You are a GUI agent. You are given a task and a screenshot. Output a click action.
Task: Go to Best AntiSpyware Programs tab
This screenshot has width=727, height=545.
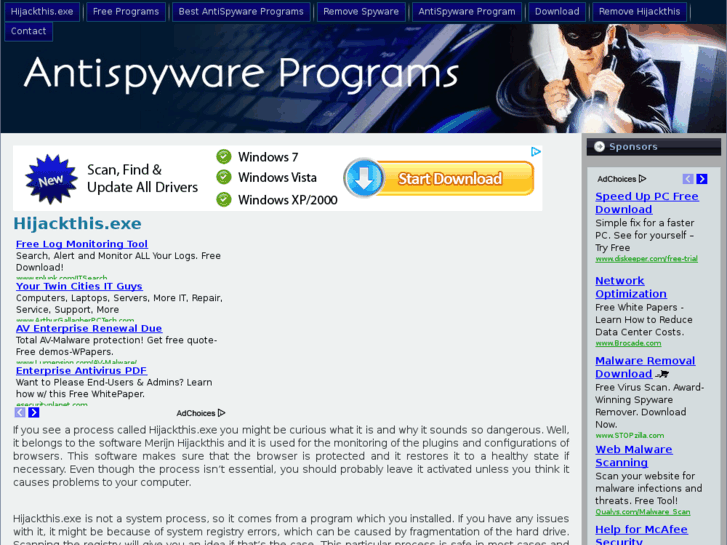[x=241, y=12]
